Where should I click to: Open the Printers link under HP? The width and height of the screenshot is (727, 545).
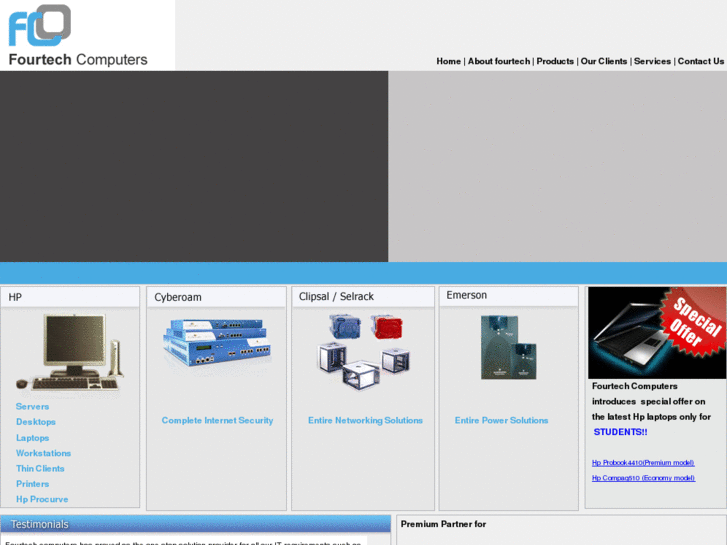tap(32, 484)
